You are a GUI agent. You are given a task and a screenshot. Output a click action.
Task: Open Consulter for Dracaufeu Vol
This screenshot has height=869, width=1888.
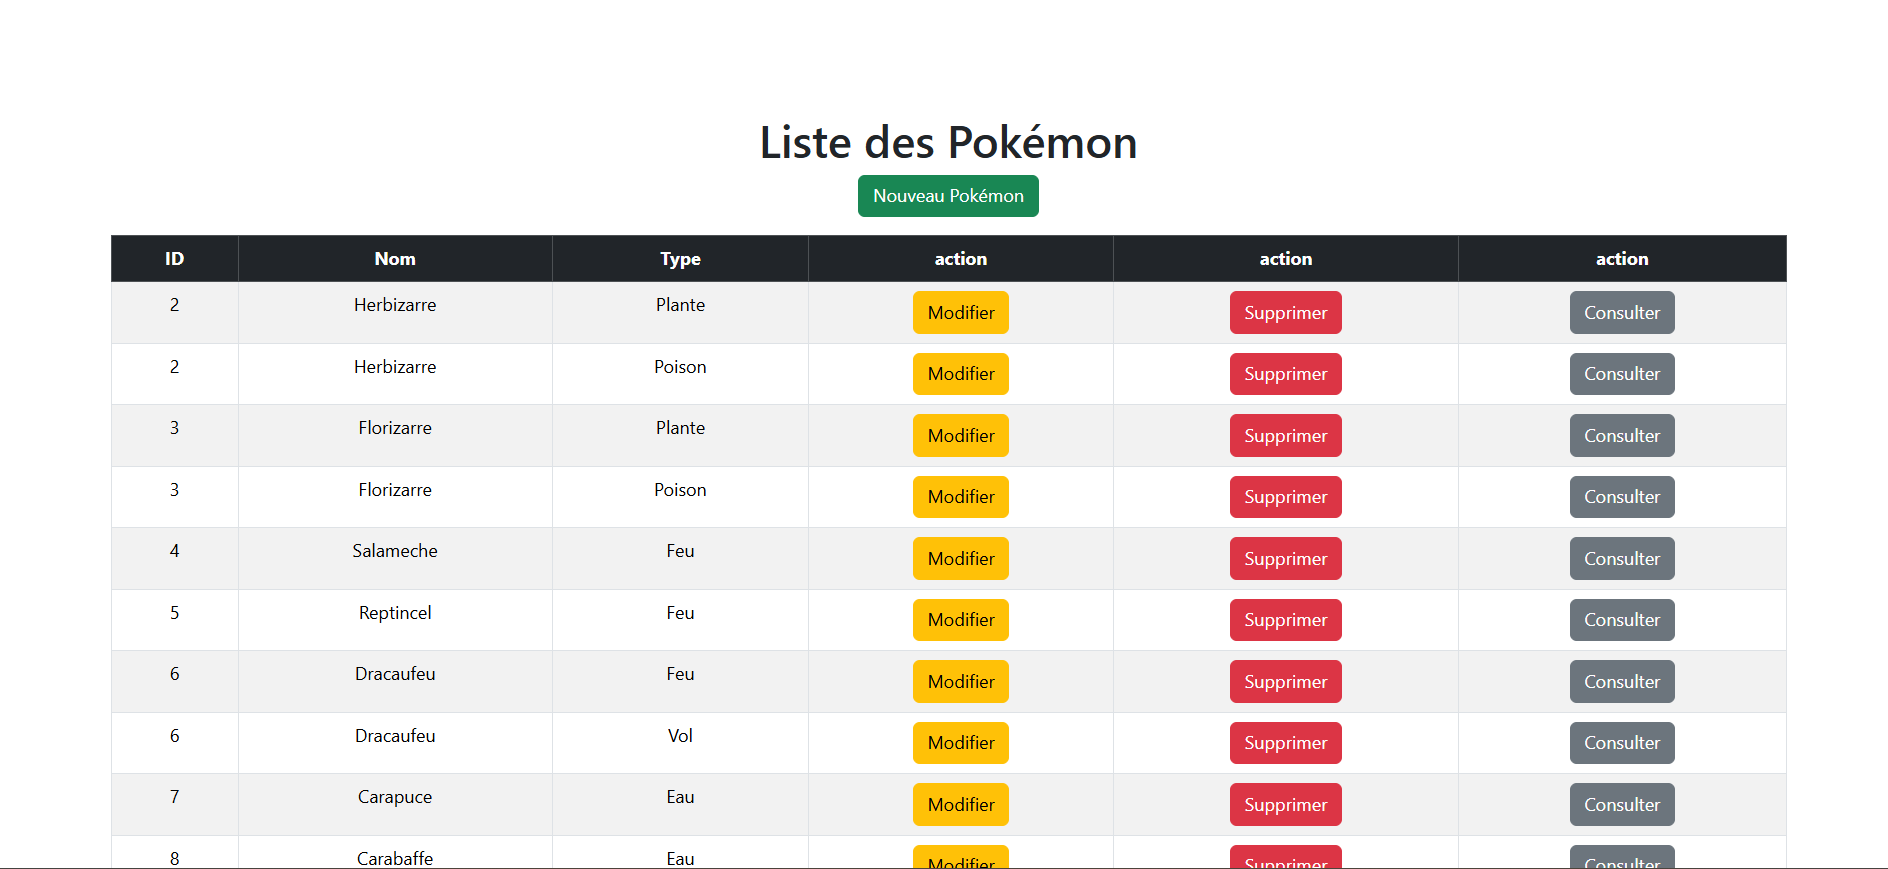[1621, 743]
